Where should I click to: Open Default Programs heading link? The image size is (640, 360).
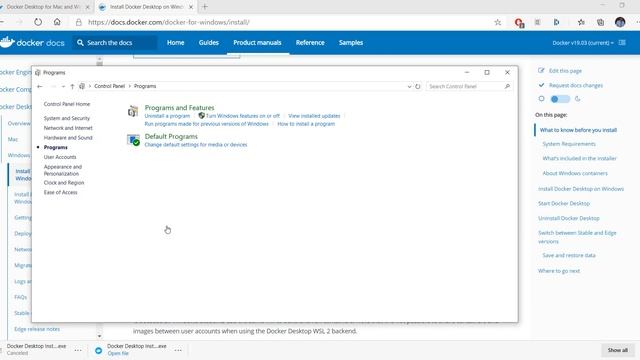tap(171, 136)
